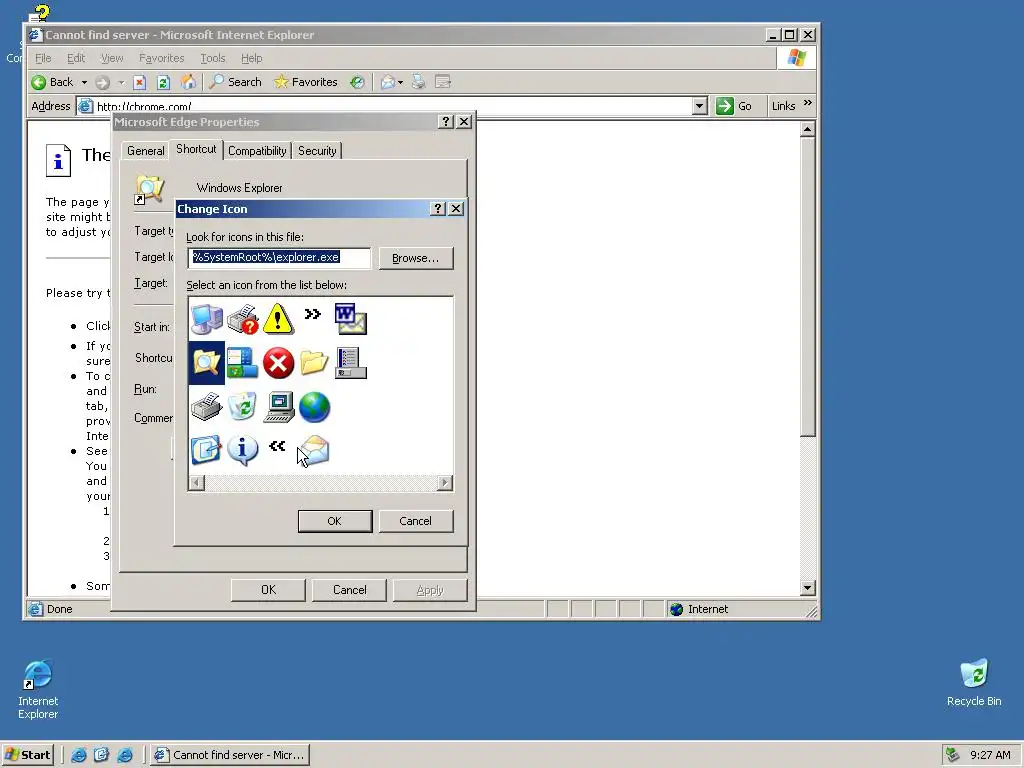Open Favorites from IE toolbar

pyautogui.click(x=306, y=82)
